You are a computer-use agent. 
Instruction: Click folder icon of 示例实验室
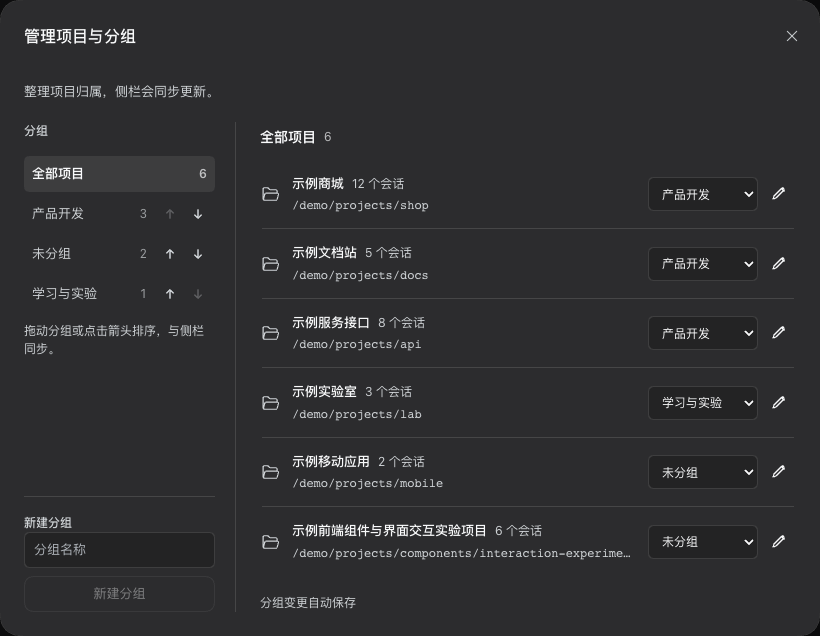[x=270, y=403]
